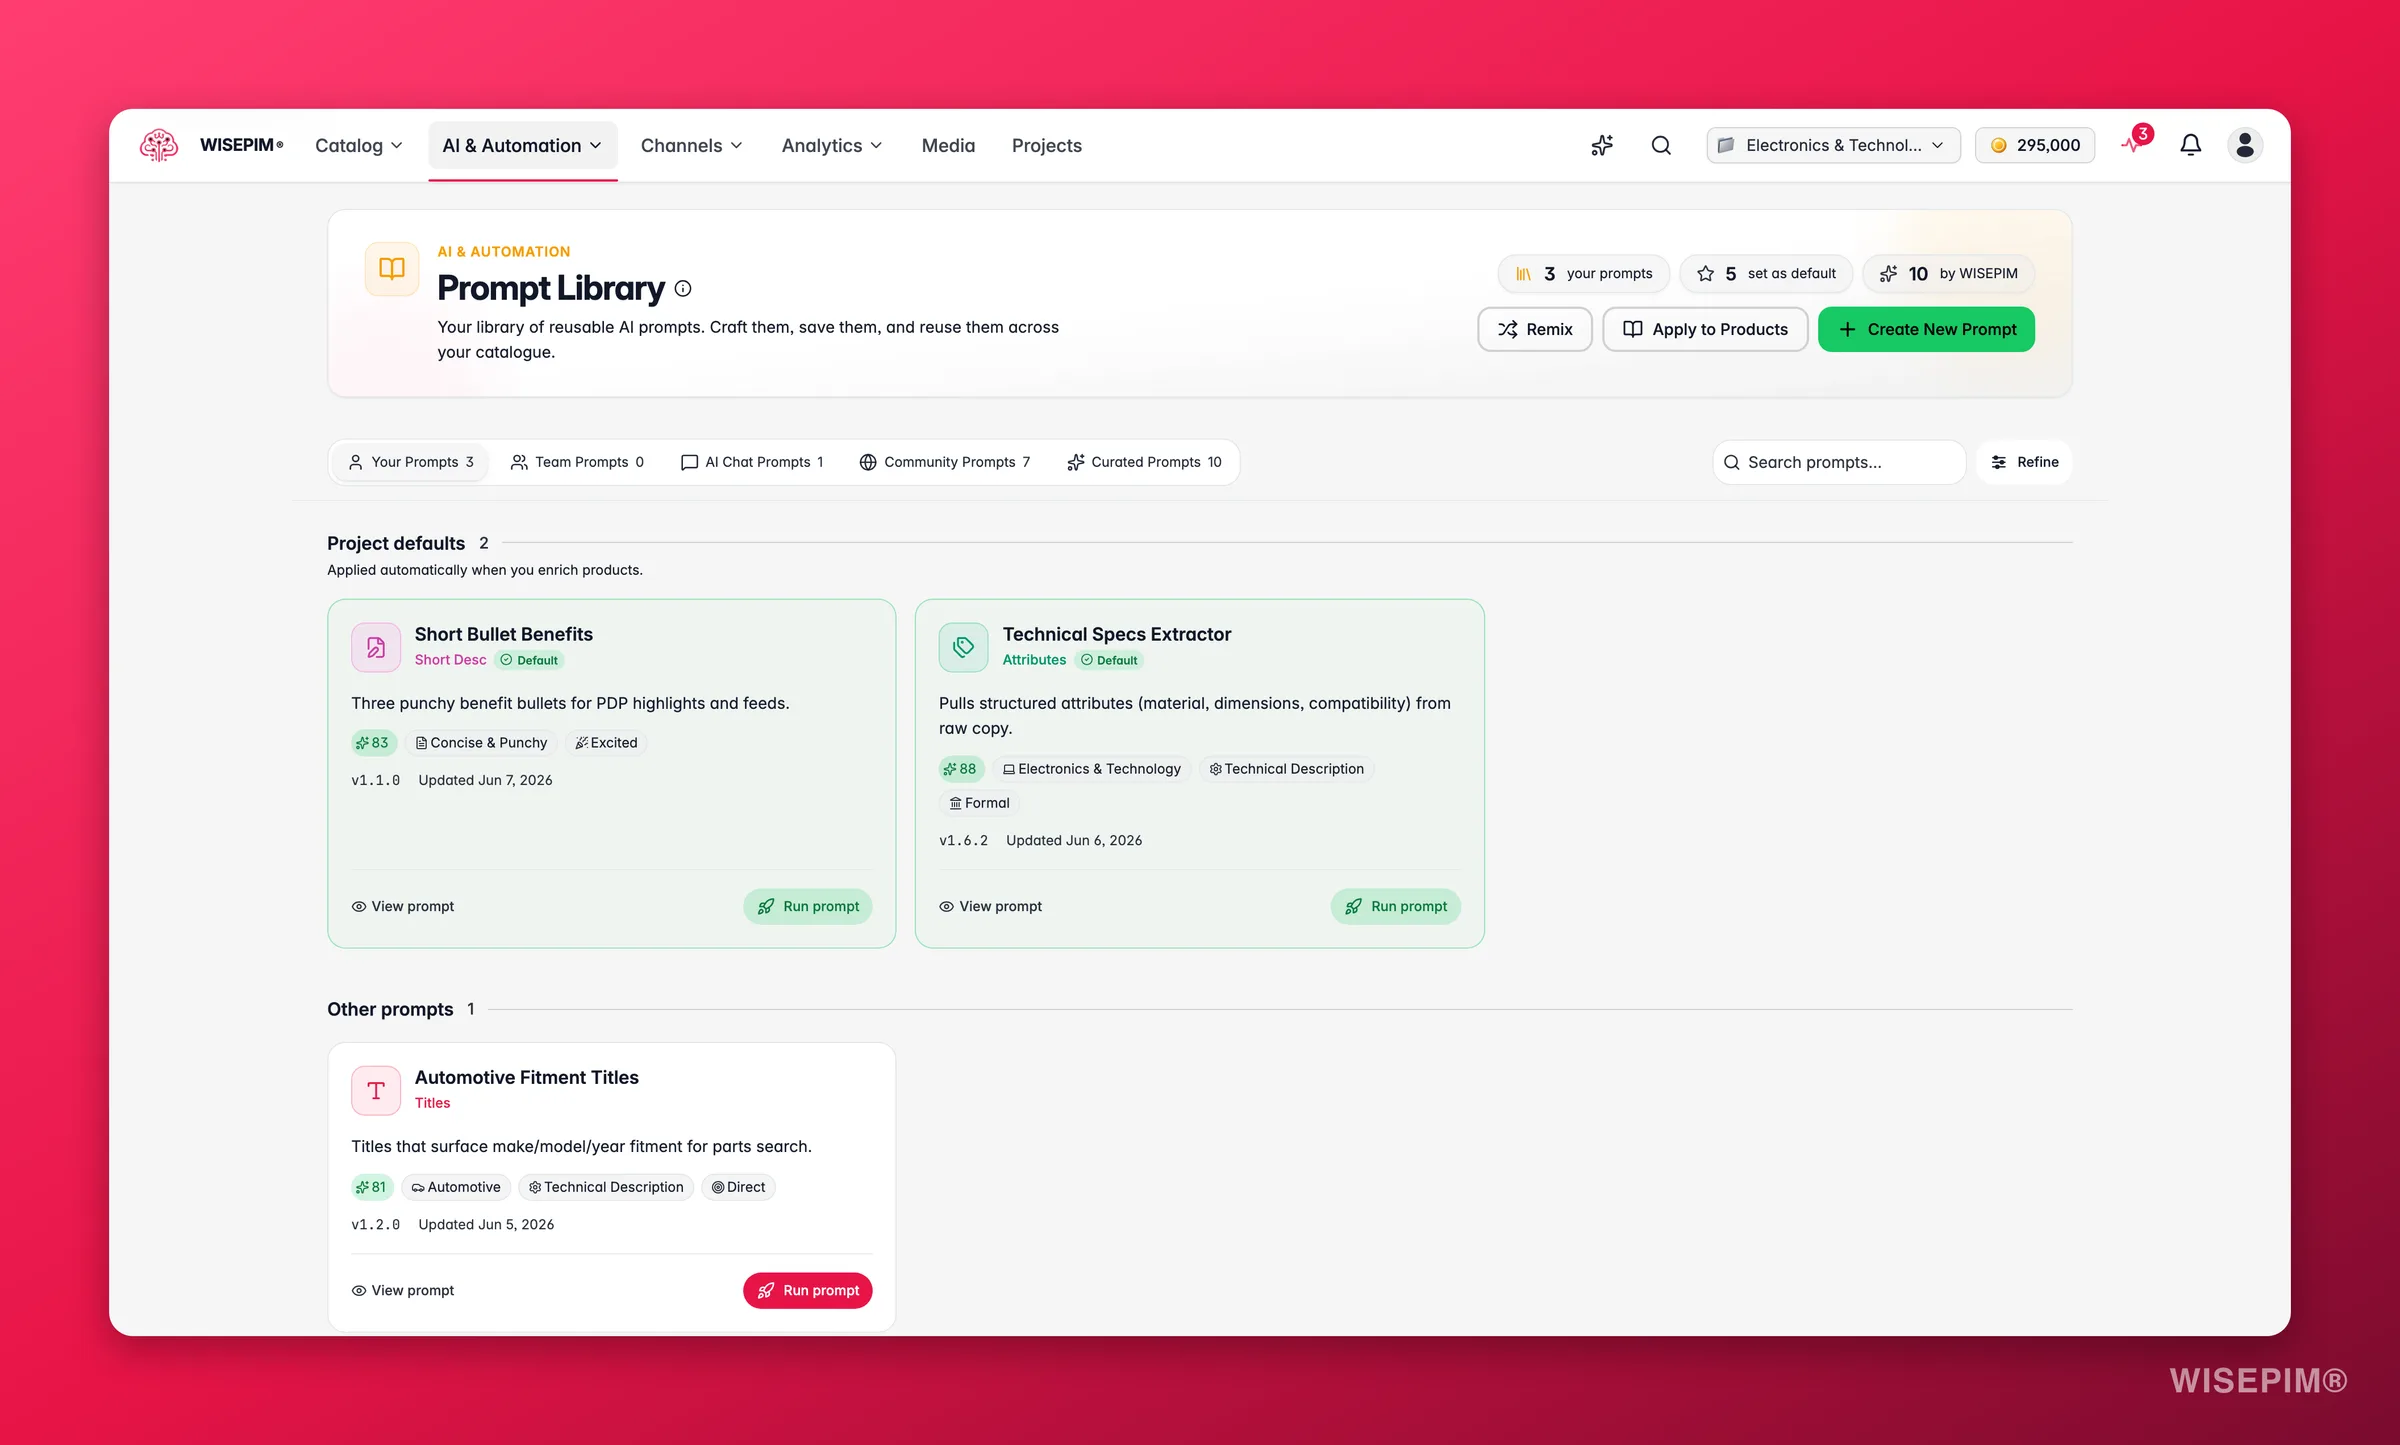Click the Search prompts field
The width and height of the screenshot is (2400, 1445).
point(1839,462)
